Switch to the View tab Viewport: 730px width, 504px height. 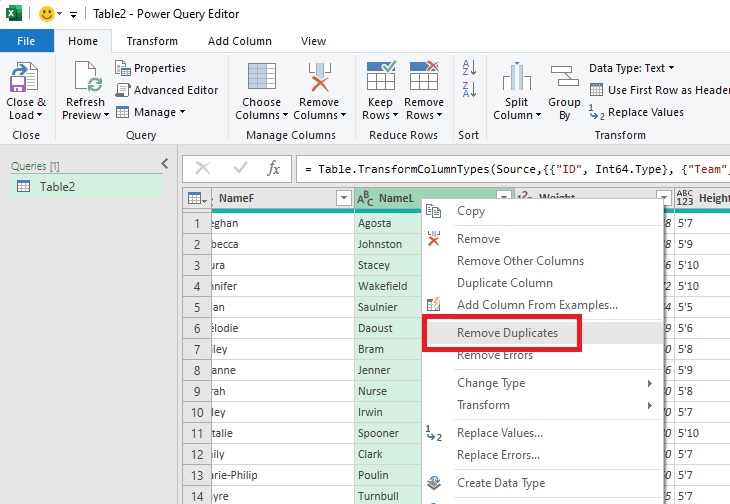point(313,41)
